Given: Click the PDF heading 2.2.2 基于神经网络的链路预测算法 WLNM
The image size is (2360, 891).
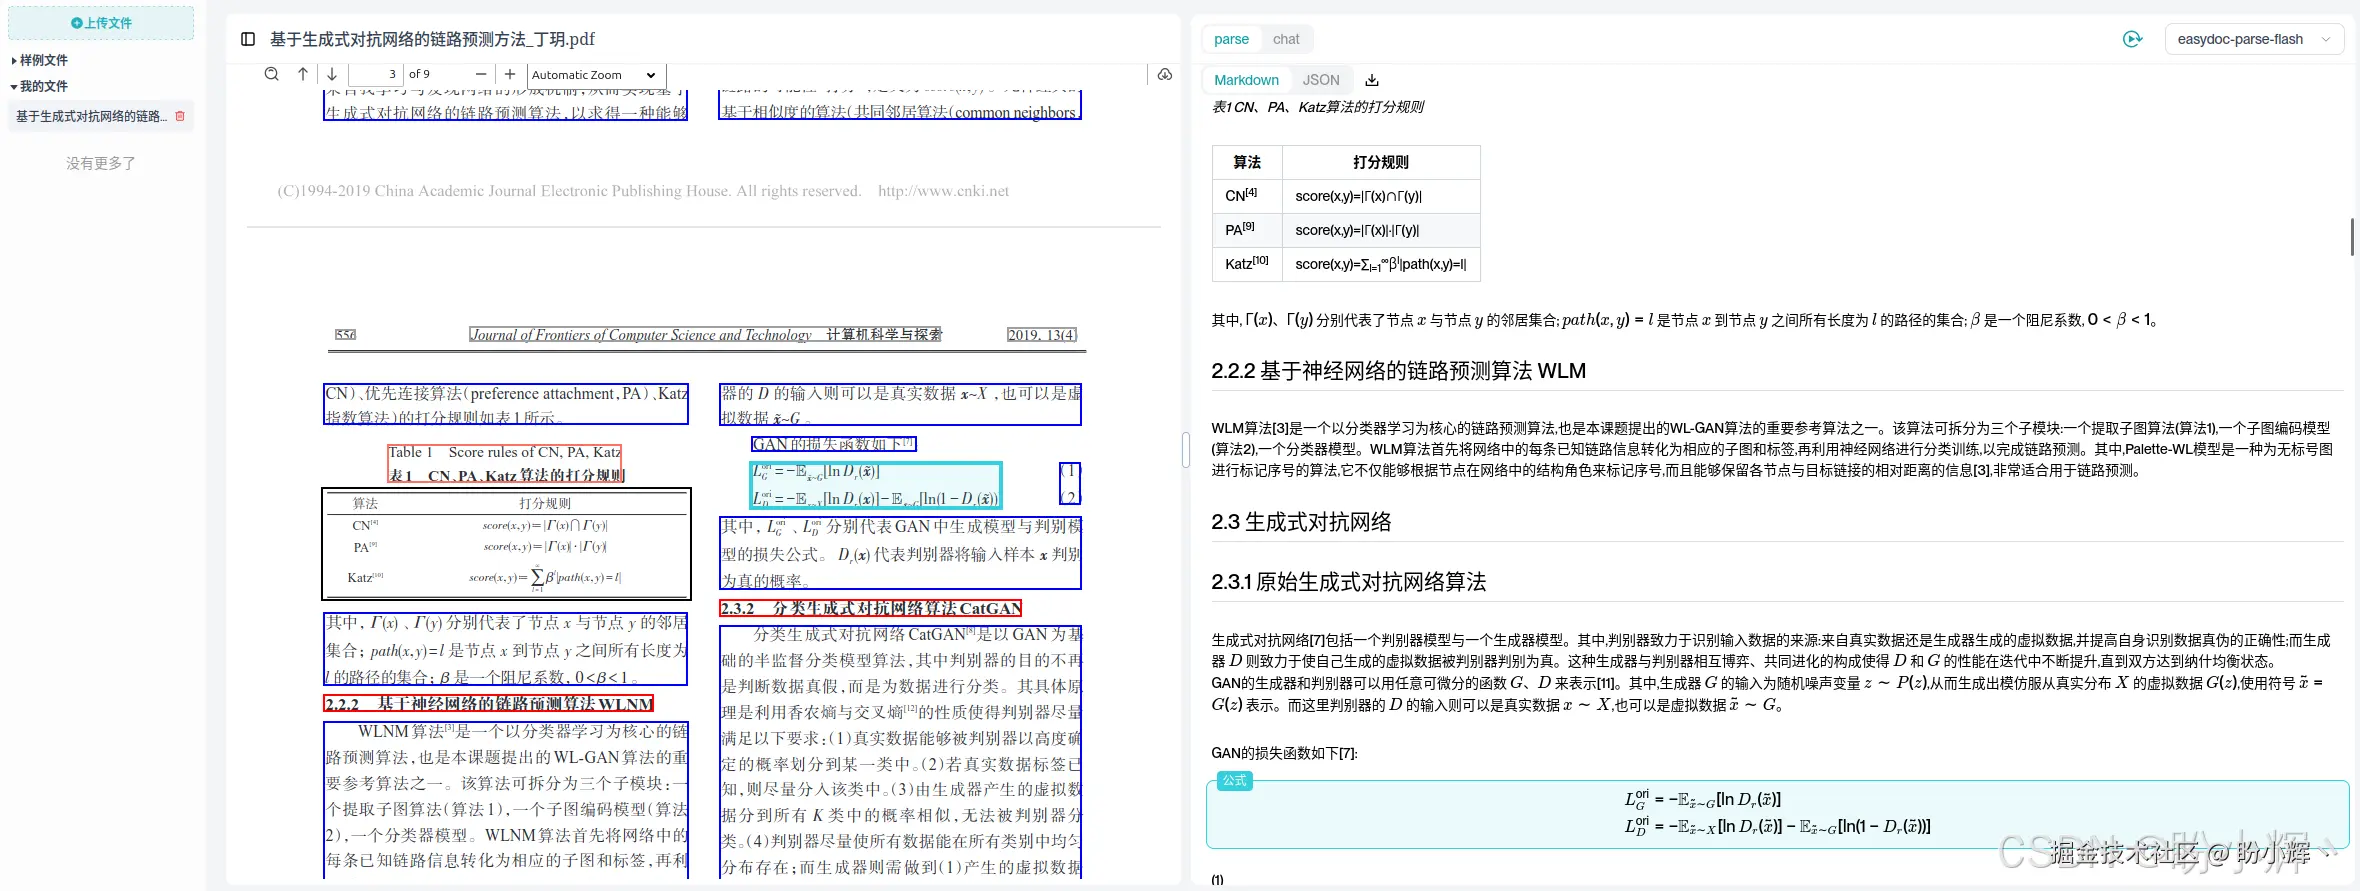Looking at the screenshot, I should (489, 704).
